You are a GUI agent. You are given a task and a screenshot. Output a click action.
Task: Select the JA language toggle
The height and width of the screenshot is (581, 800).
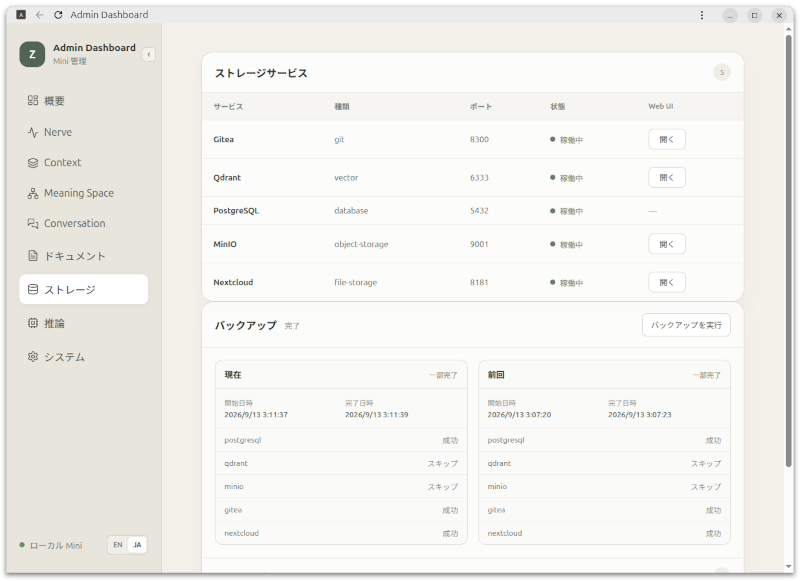tap(137, 545)
